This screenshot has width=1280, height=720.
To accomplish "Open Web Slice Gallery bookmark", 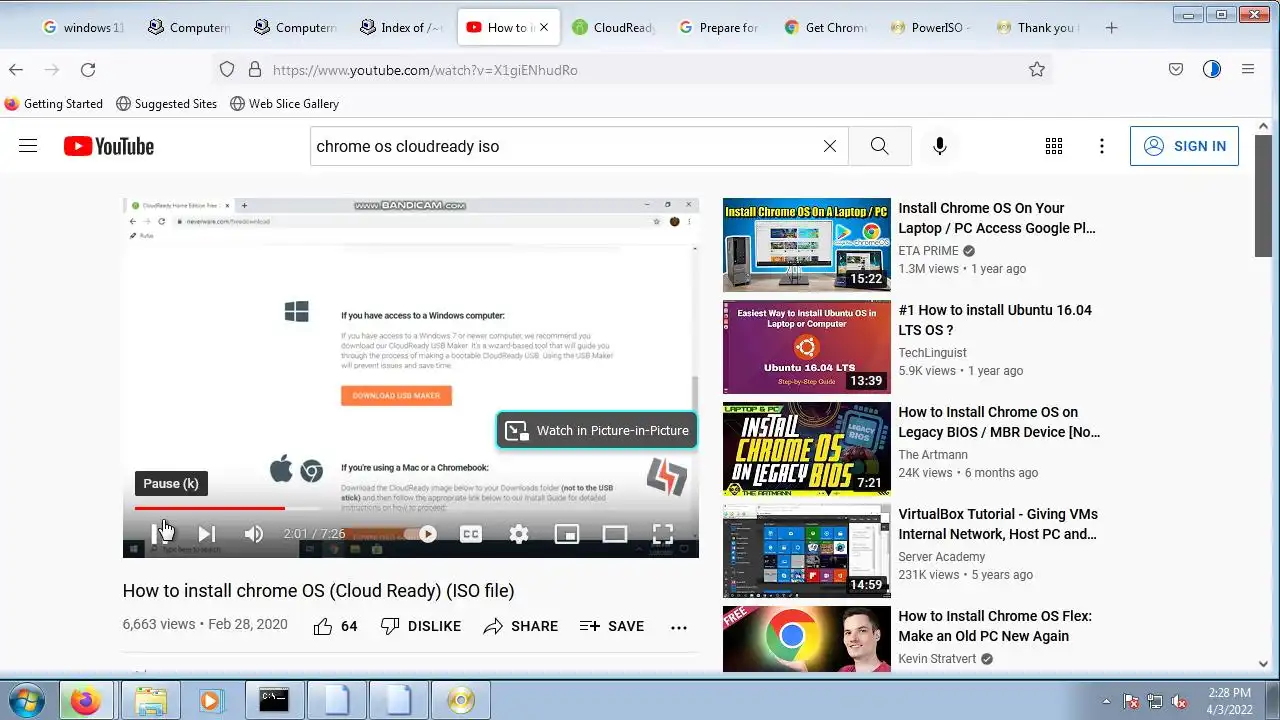I will pyautogui.click(x=284, y=103).
